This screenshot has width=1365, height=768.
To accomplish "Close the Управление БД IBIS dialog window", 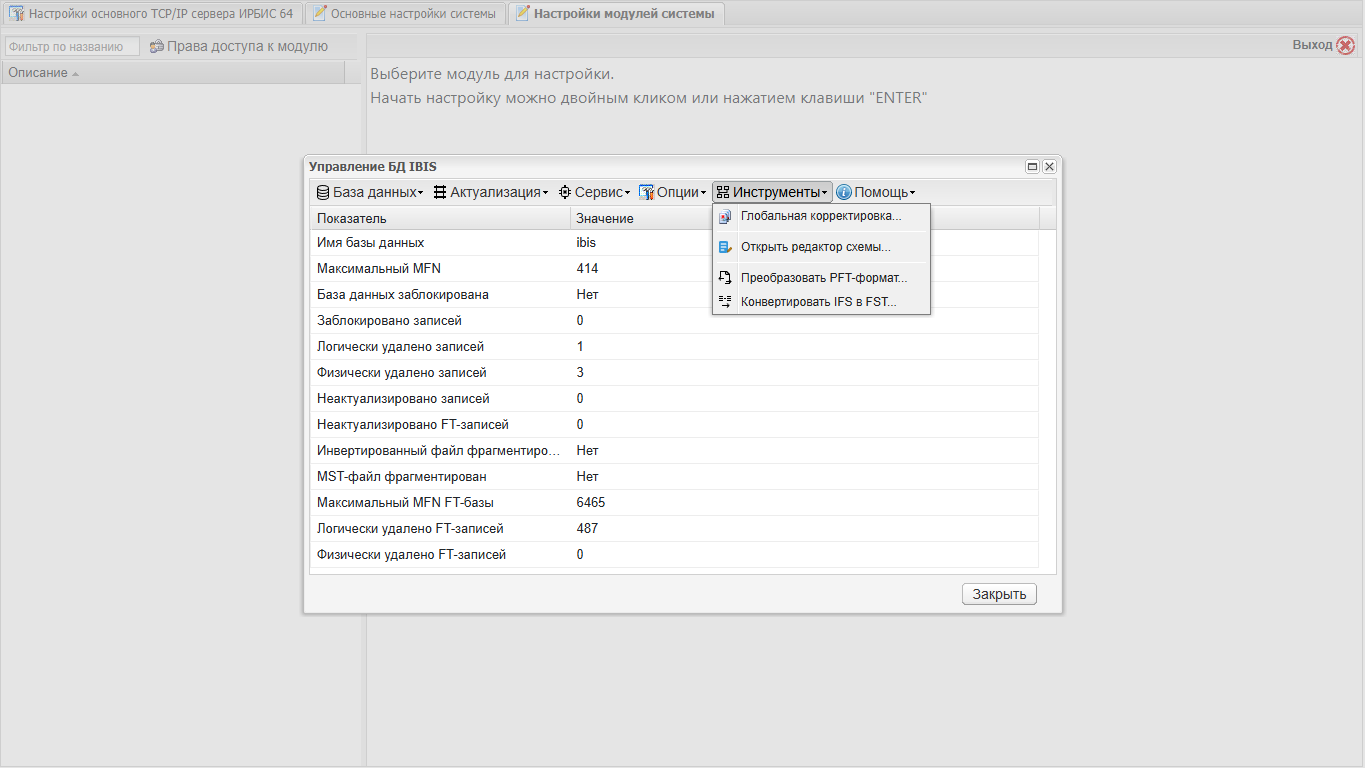I will coord(1049,167).
